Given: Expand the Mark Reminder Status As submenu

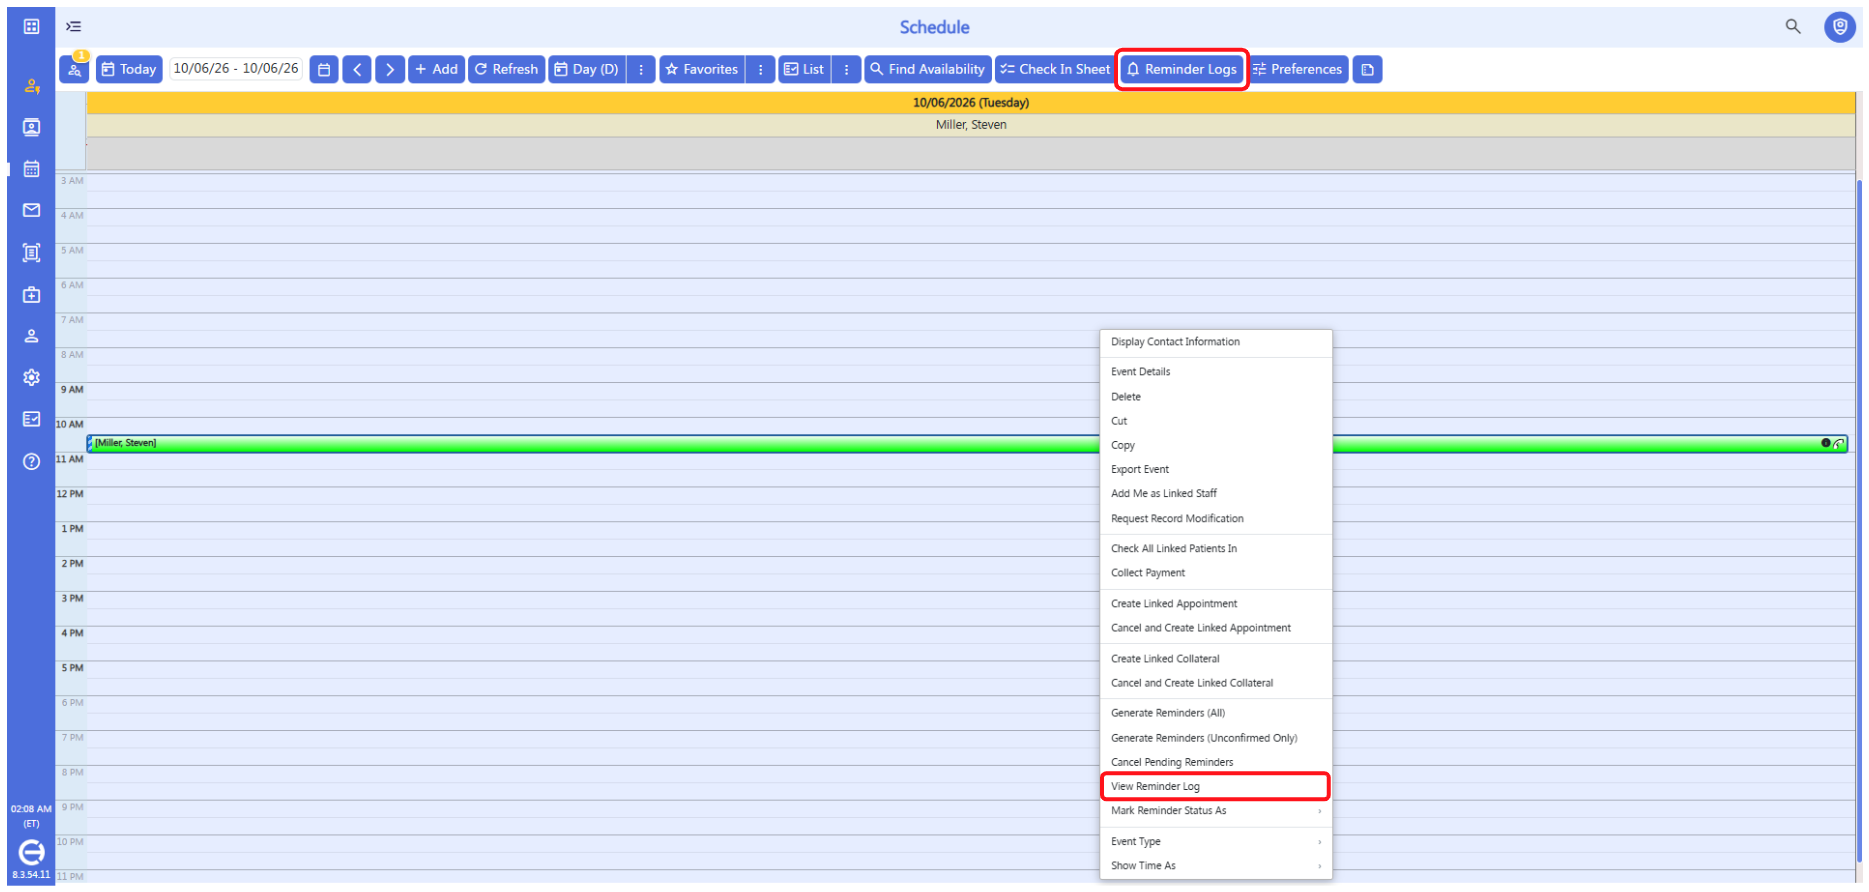Looking at the screenshot, I should coord(1216,811).
